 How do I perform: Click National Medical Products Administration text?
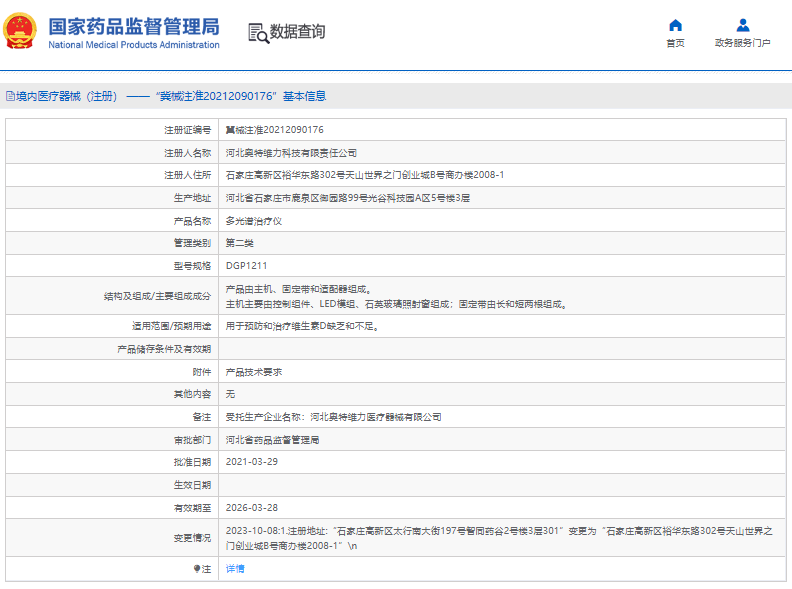tap(134, 45)
